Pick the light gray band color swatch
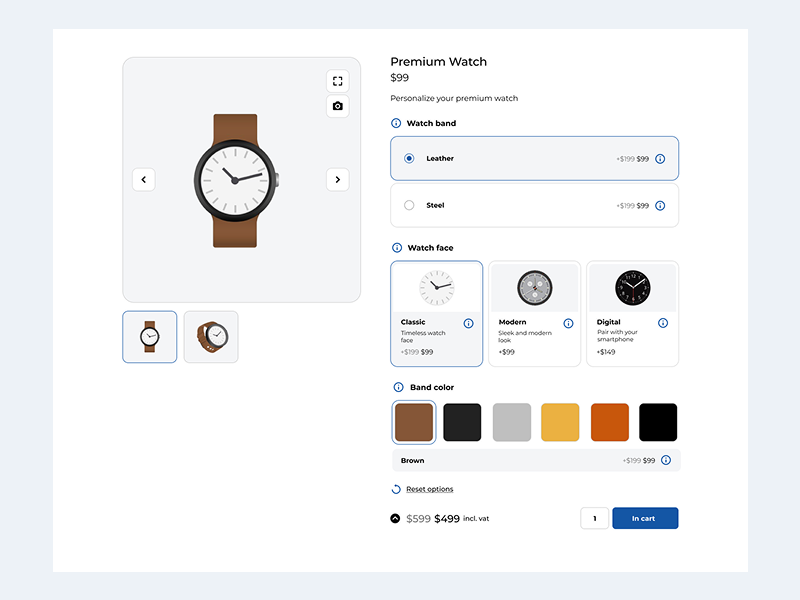 (512, 422)
